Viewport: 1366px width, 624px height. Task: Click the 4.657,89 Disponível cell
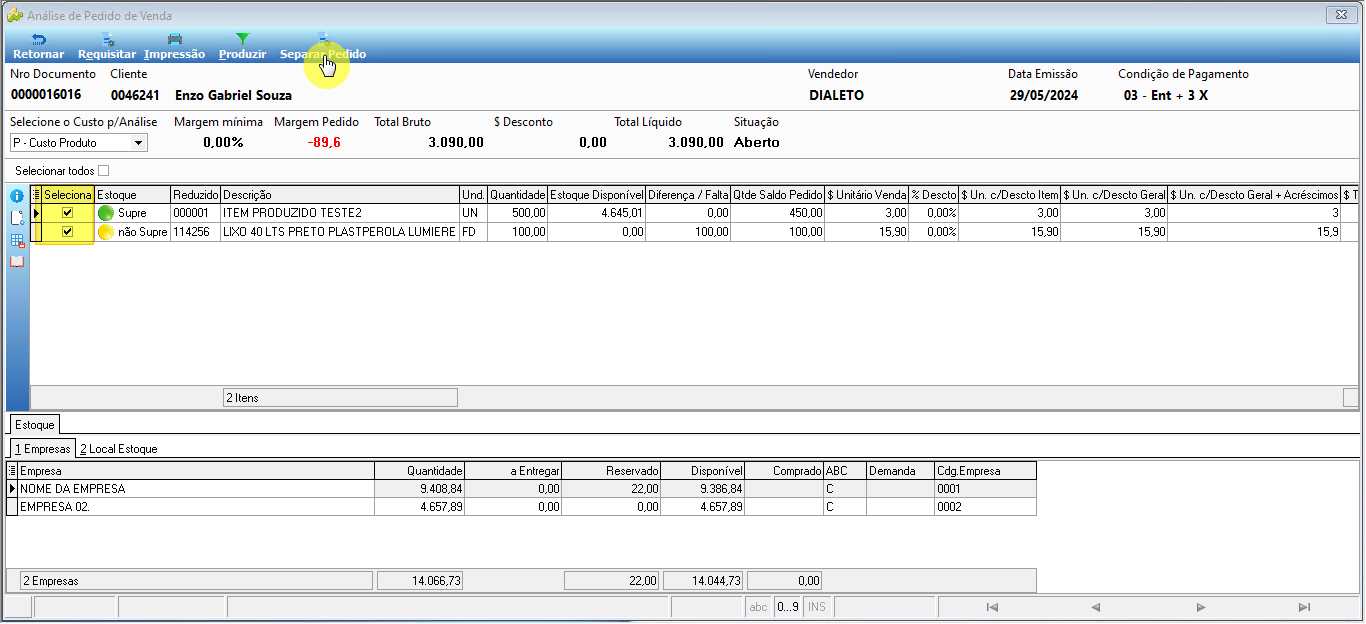[703, 507]
